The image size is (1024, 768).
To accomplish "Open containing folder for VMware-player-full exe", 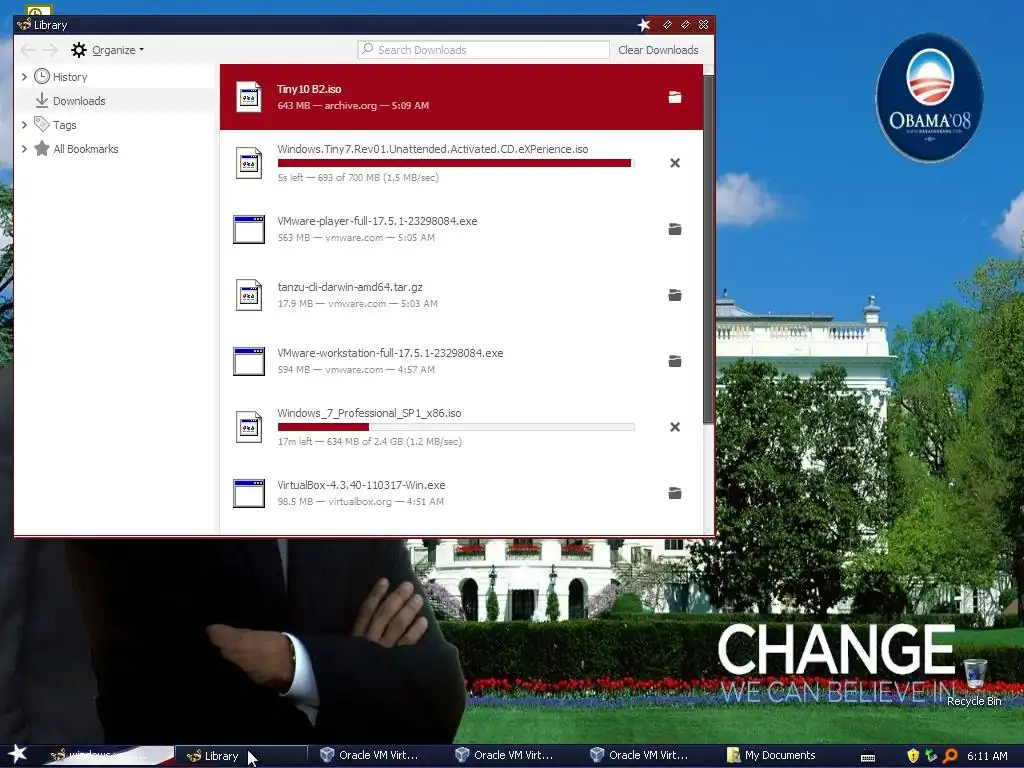I will coord(675,229).
